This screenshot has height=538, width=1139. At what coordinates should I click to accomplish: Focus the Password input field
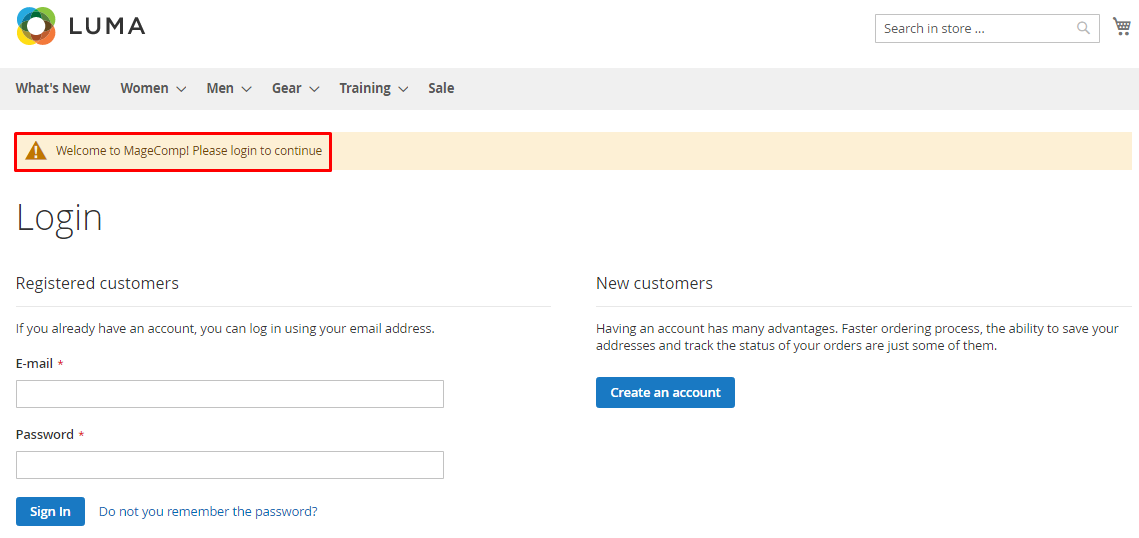tap(230, 465)
